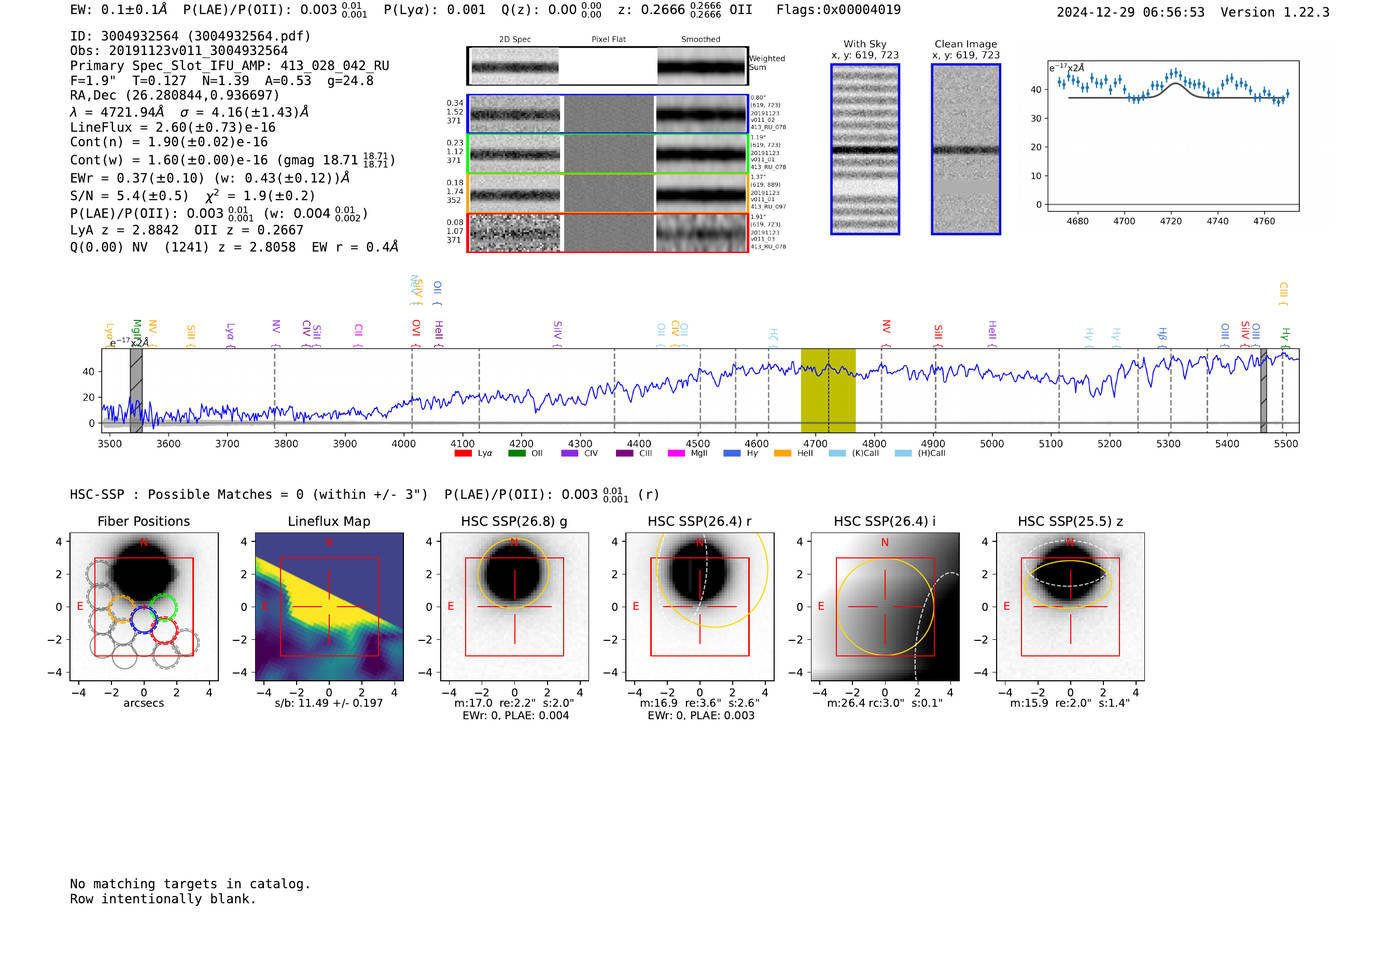Open the HSC SSP(25.5) z image
Screen dimensions: 1400x953
(x=1070, y=606)
